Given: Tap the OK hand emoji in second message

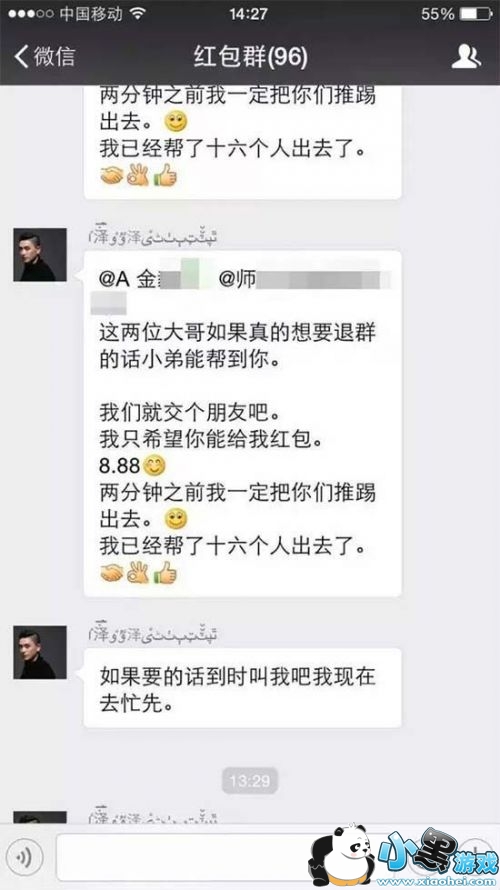Looking at the screenshot, I should (138, 573).
